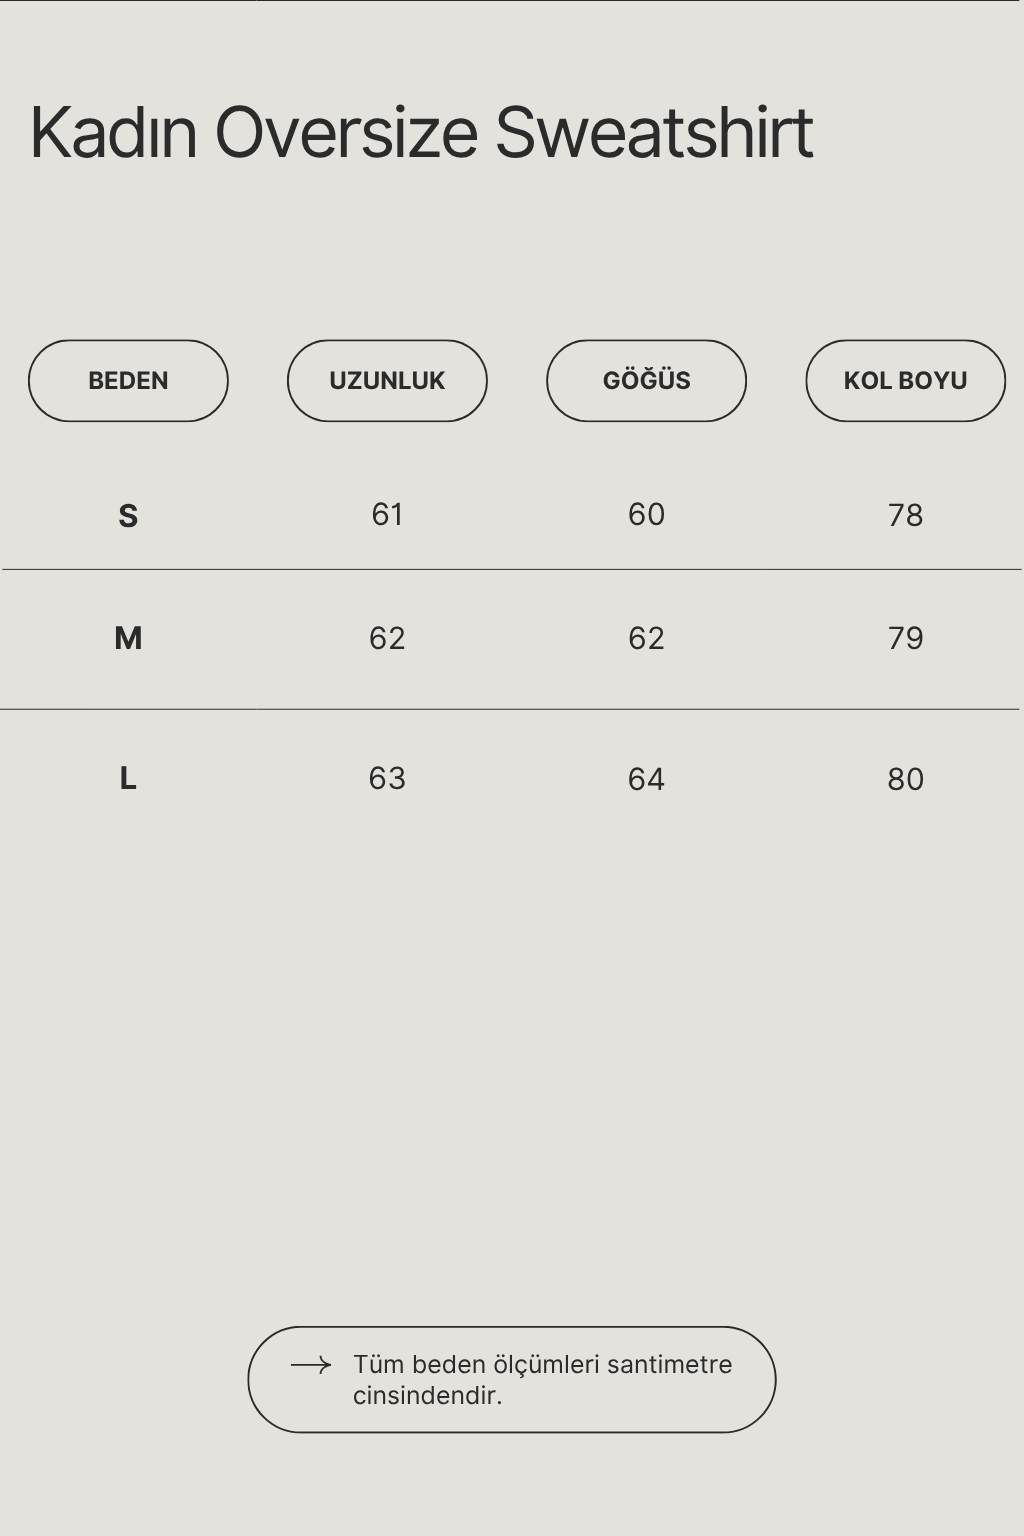This screenshot has height=1536, width=1024.
Task: Select the BEDEN header pill
Action: (x=128, y=381)
